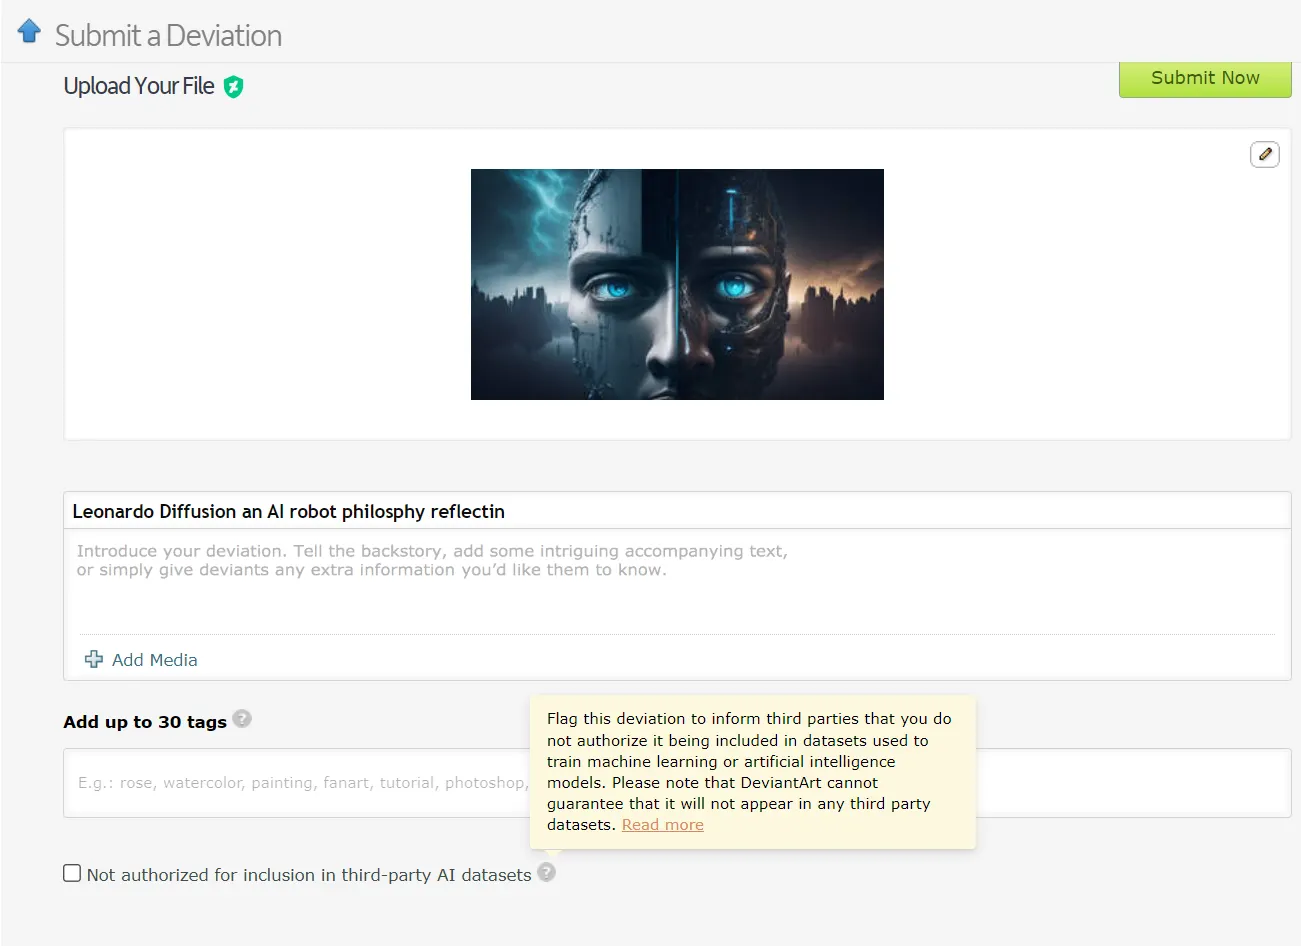
Task: Click the Upload Your File heading text
Action: (x=139, y=87)
